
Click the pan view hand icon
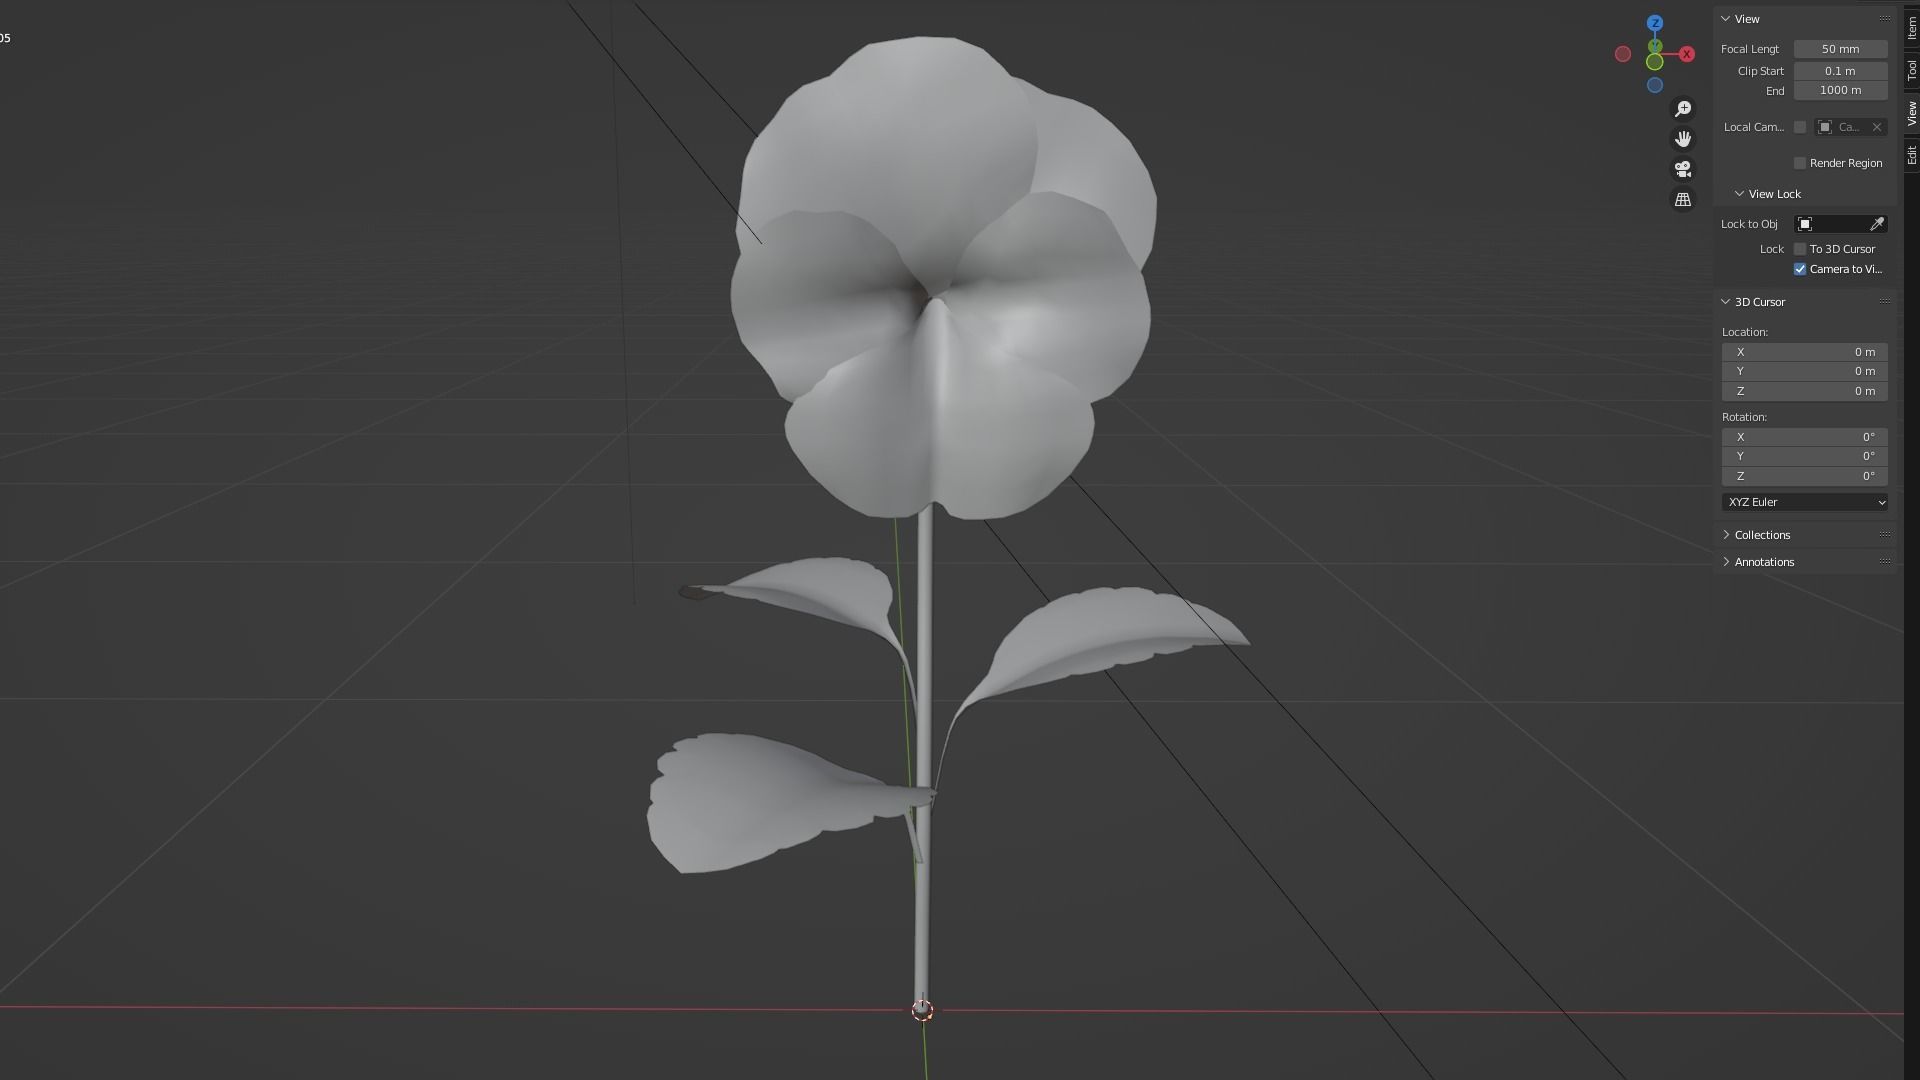pyautogui.click(x=1683, y=139)
